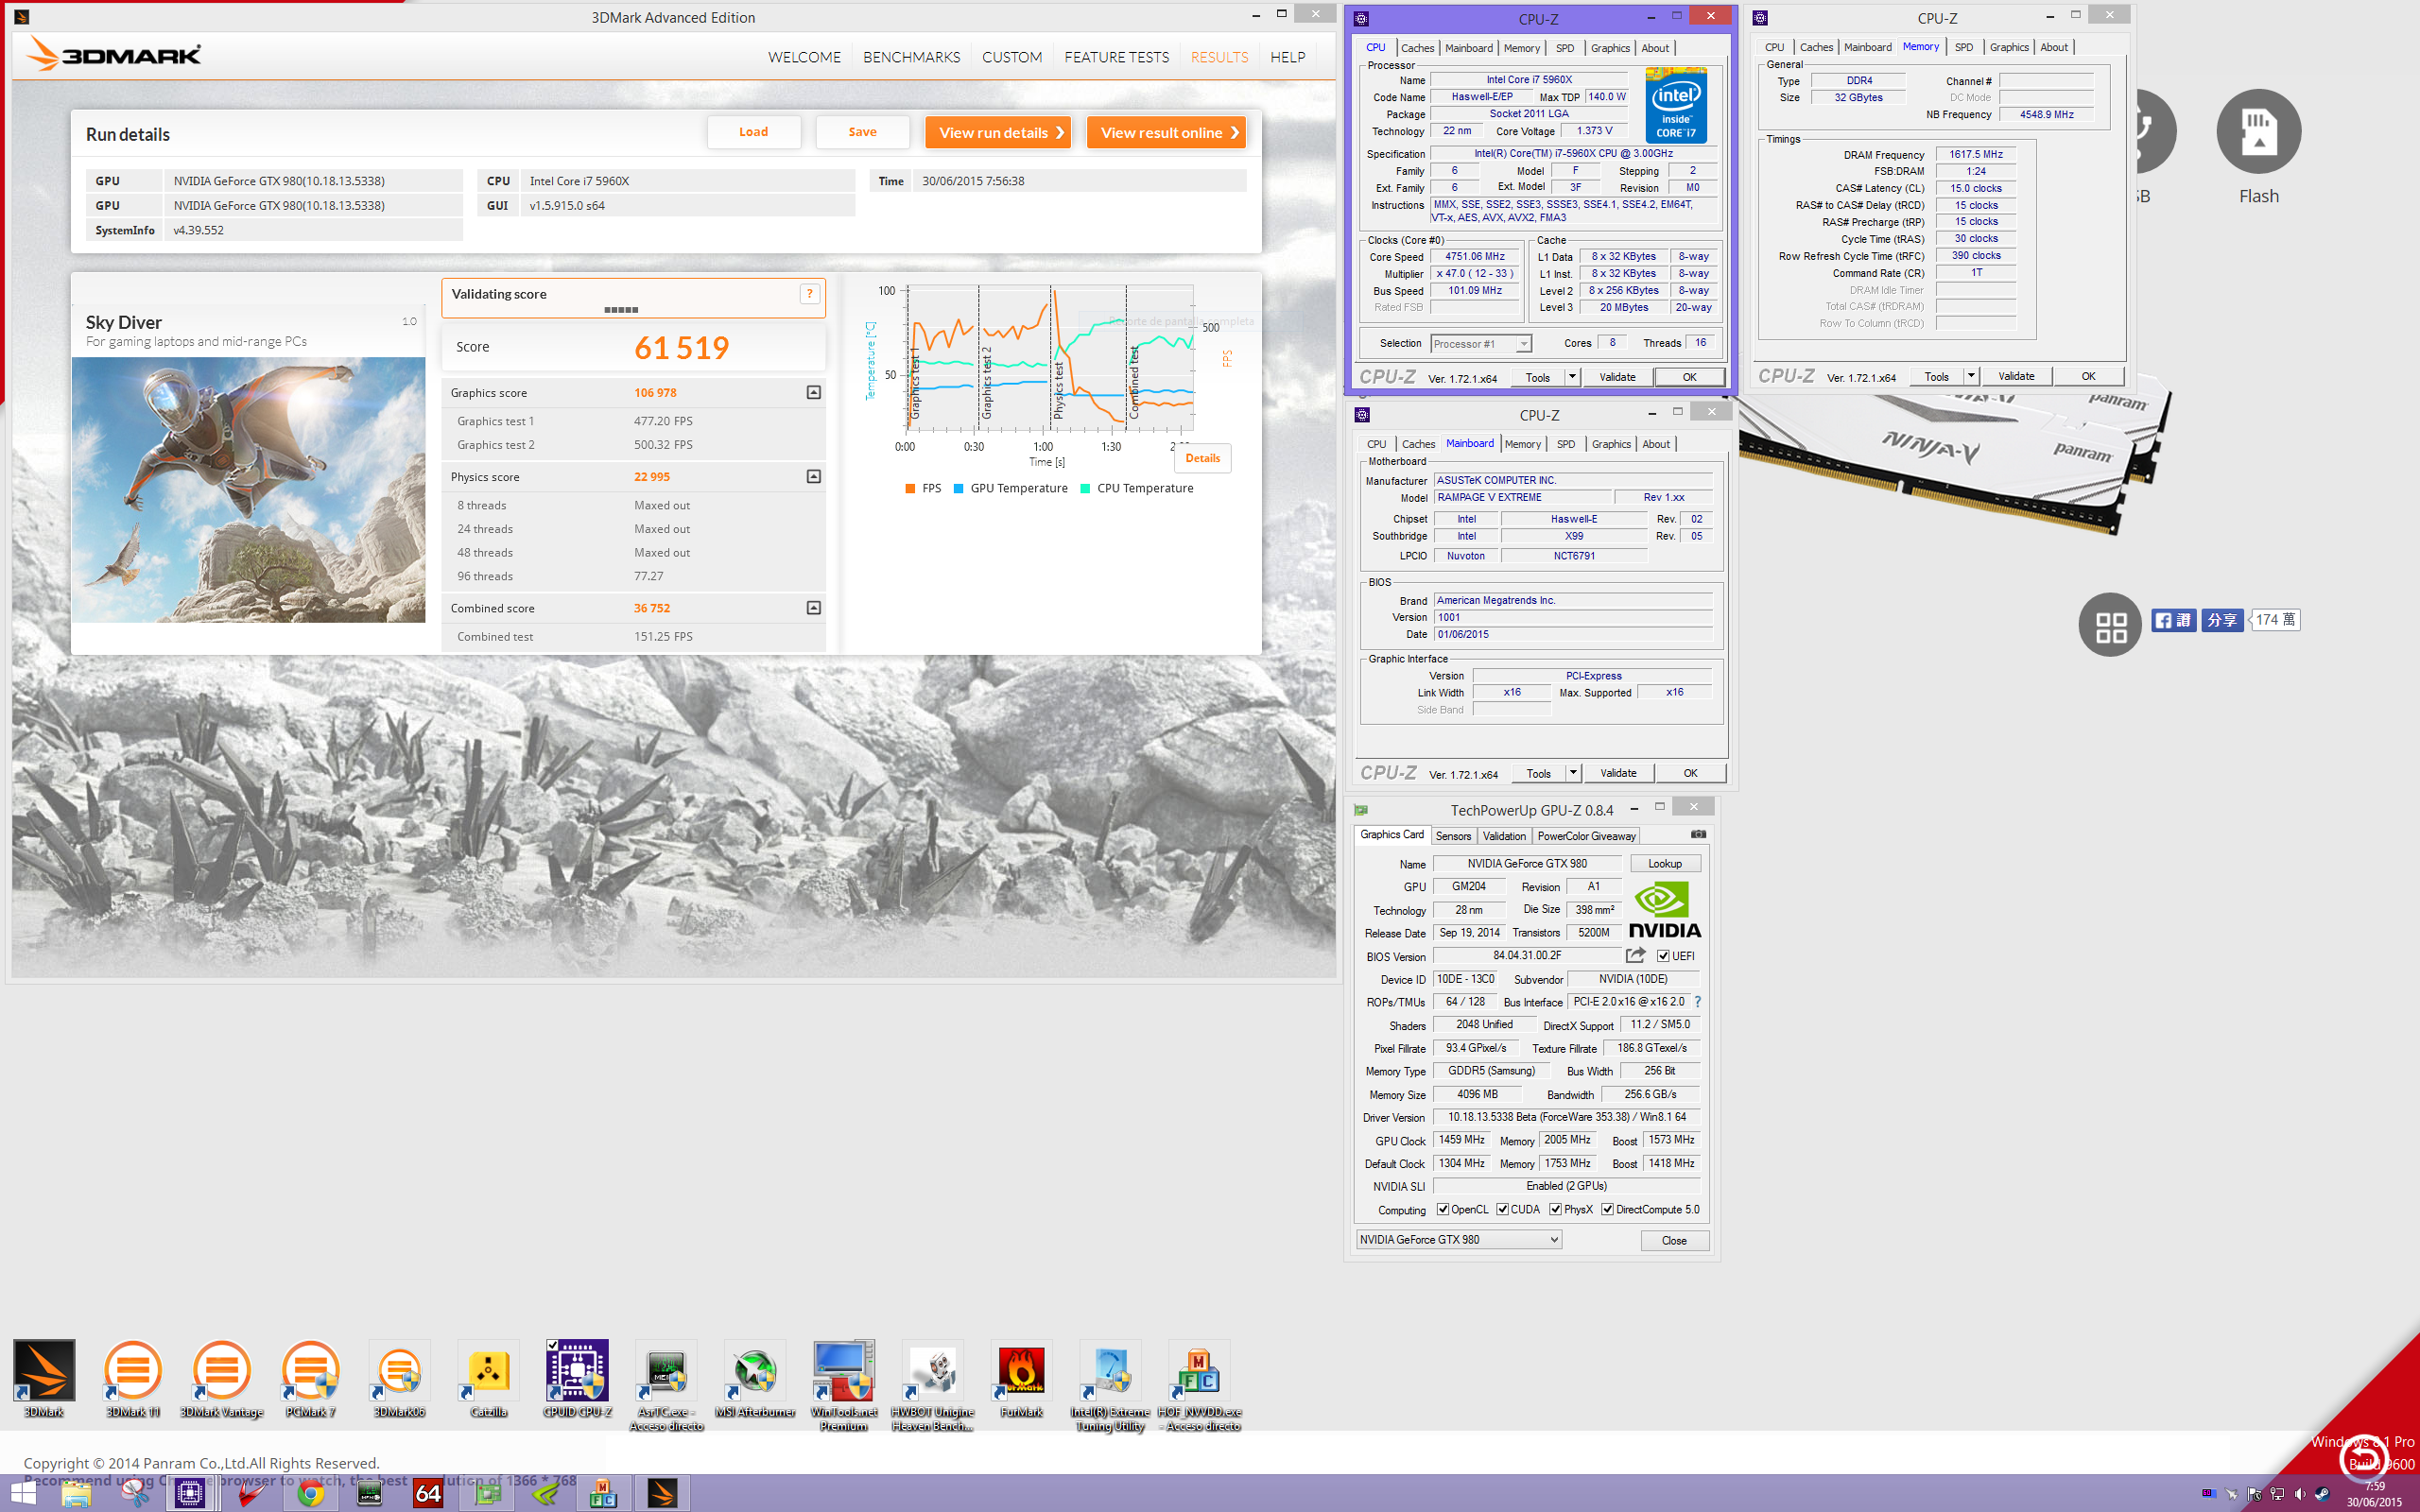Click View result online button
The image size is (2420, 1512).
1166,132
